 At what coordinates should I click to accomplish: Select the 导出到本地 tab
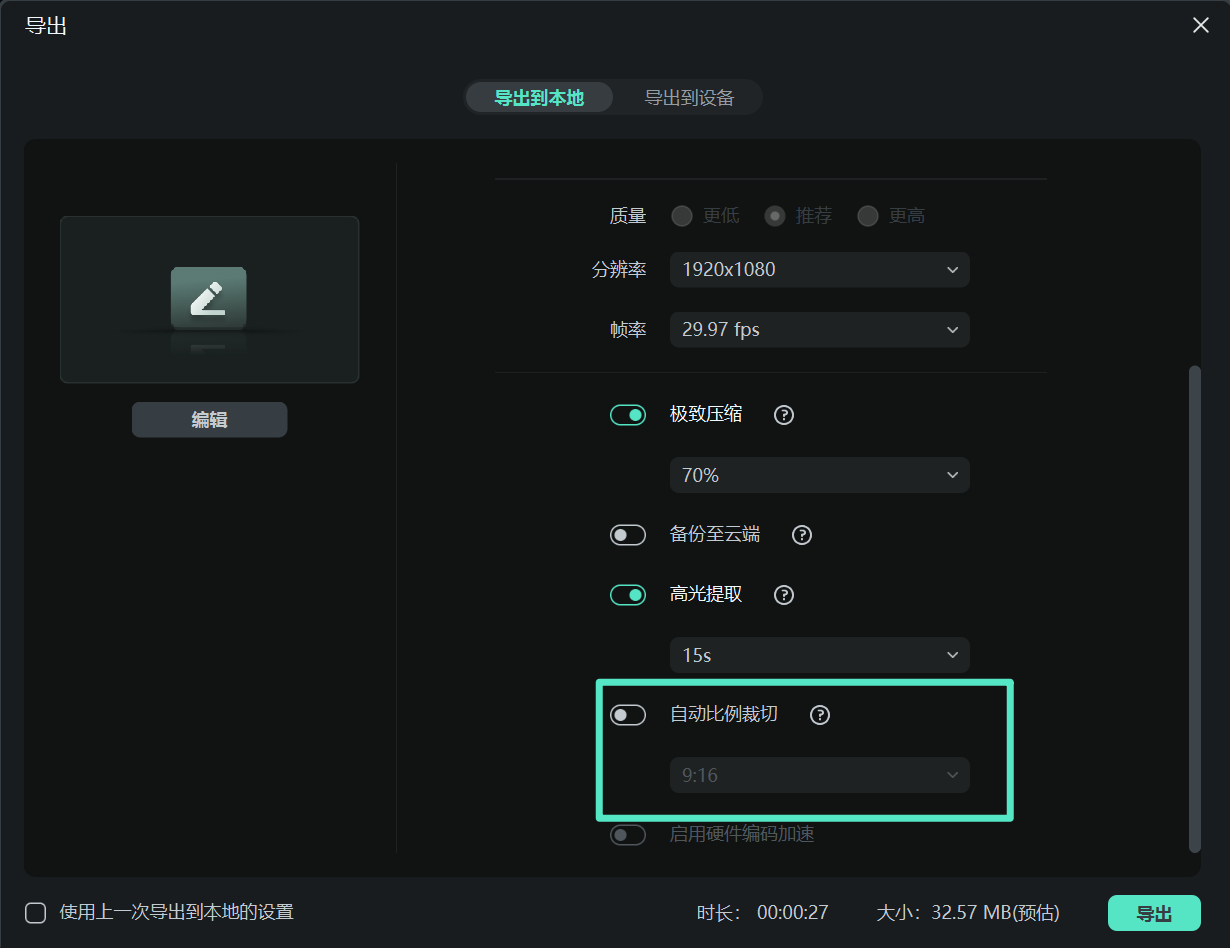[x=539, y=97]
